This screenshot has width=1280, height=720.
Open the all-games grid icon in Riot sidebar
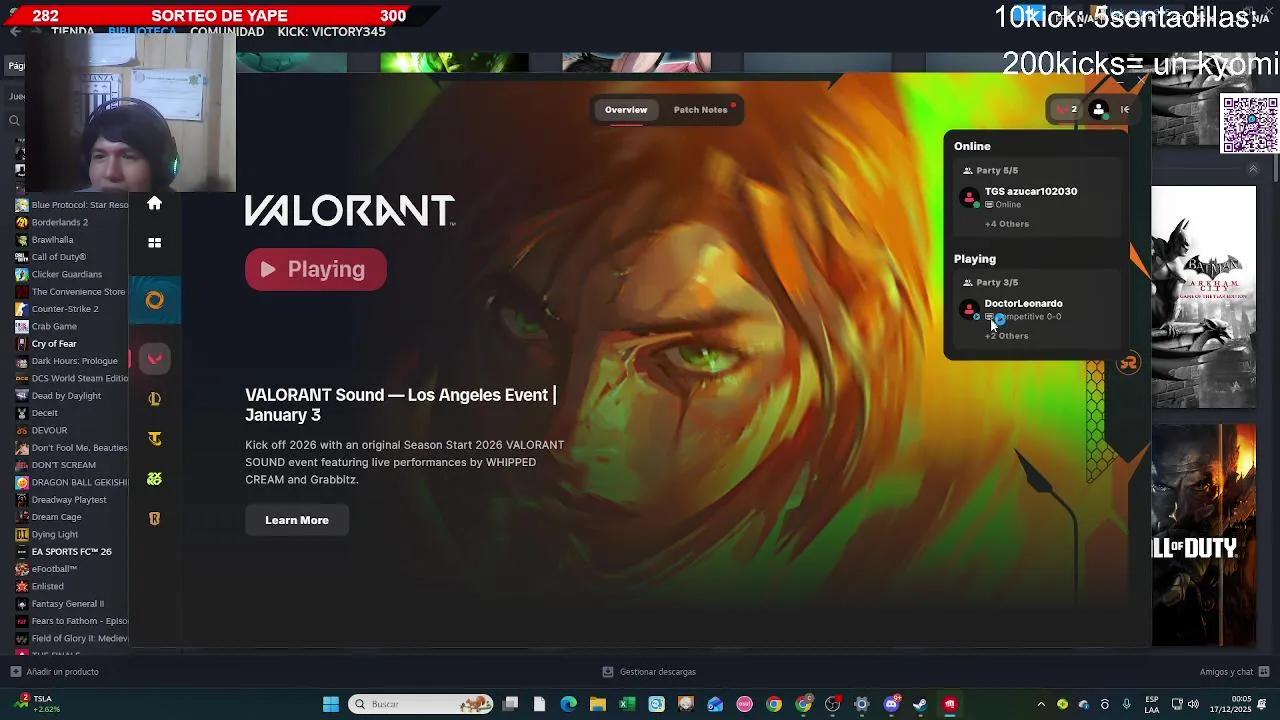[x=154, y=242]
